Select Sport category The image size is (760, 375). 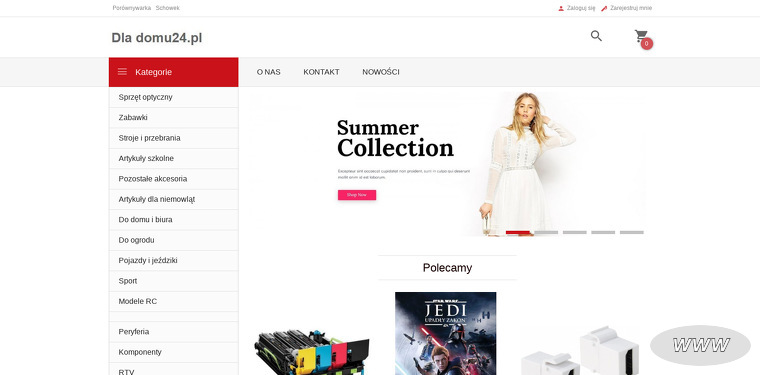pyautogui.click(x=174, y=281)
